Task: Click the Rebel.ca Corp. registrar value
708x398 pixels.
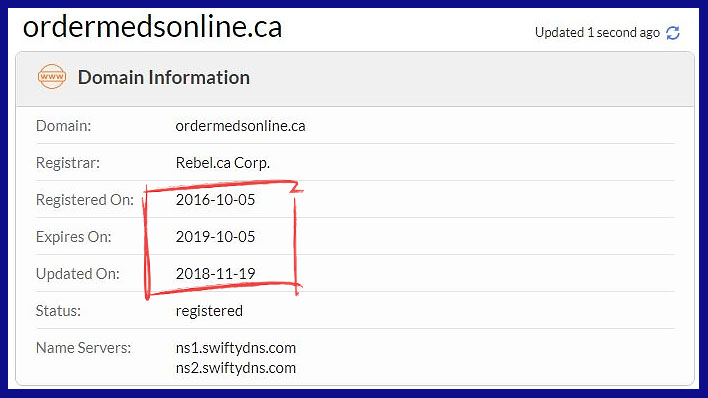Action: point(223,163)
